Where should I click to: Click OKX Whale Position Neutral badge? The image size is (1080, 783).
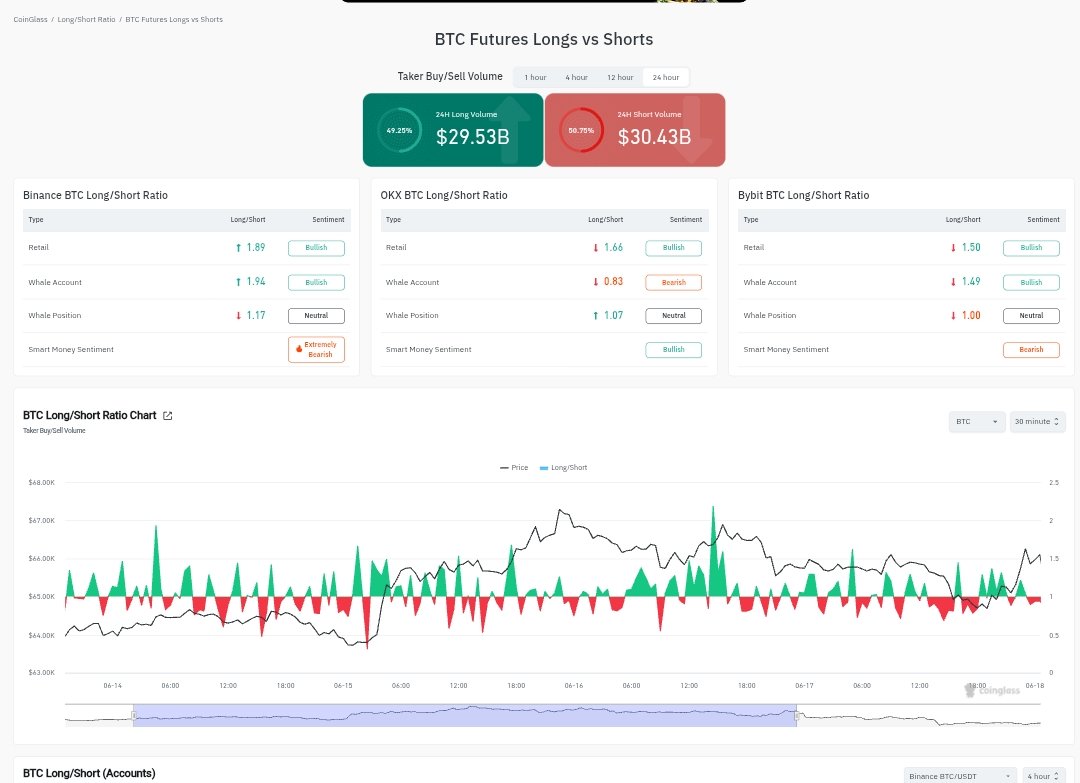point(674,315)
